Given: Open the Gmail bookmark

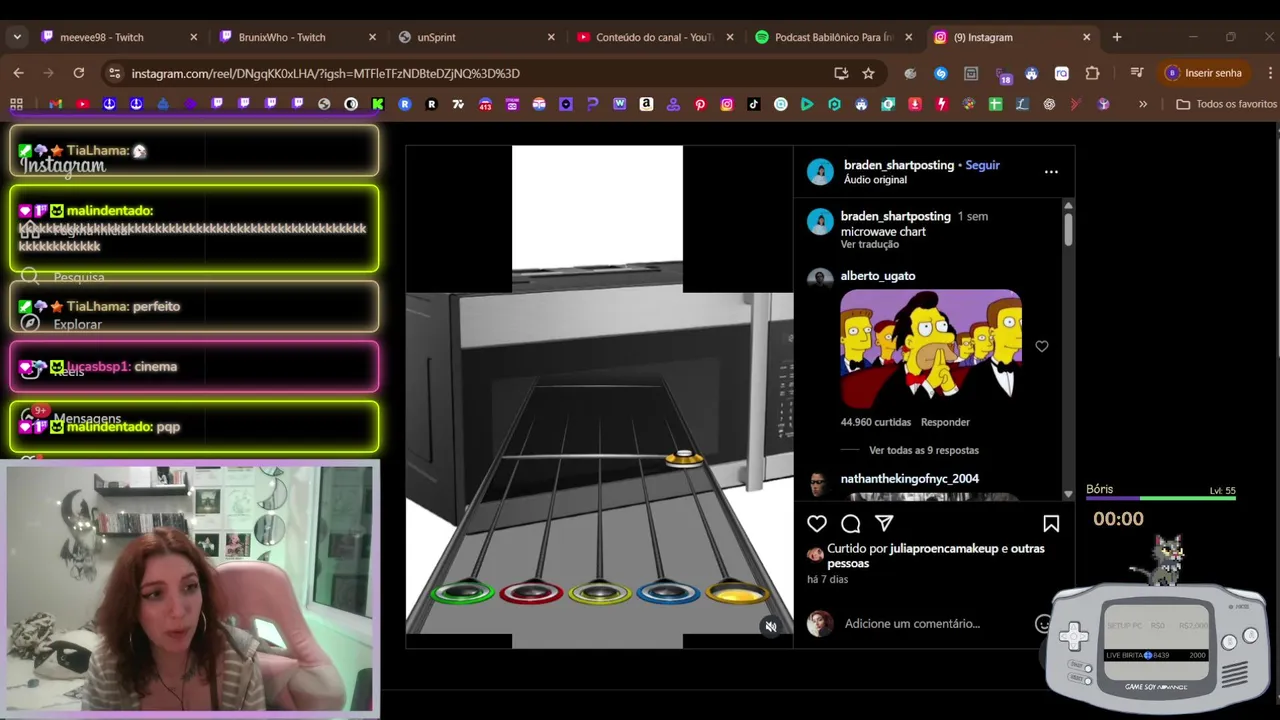Looking at the screenshot, I should [x=56, y=104].
